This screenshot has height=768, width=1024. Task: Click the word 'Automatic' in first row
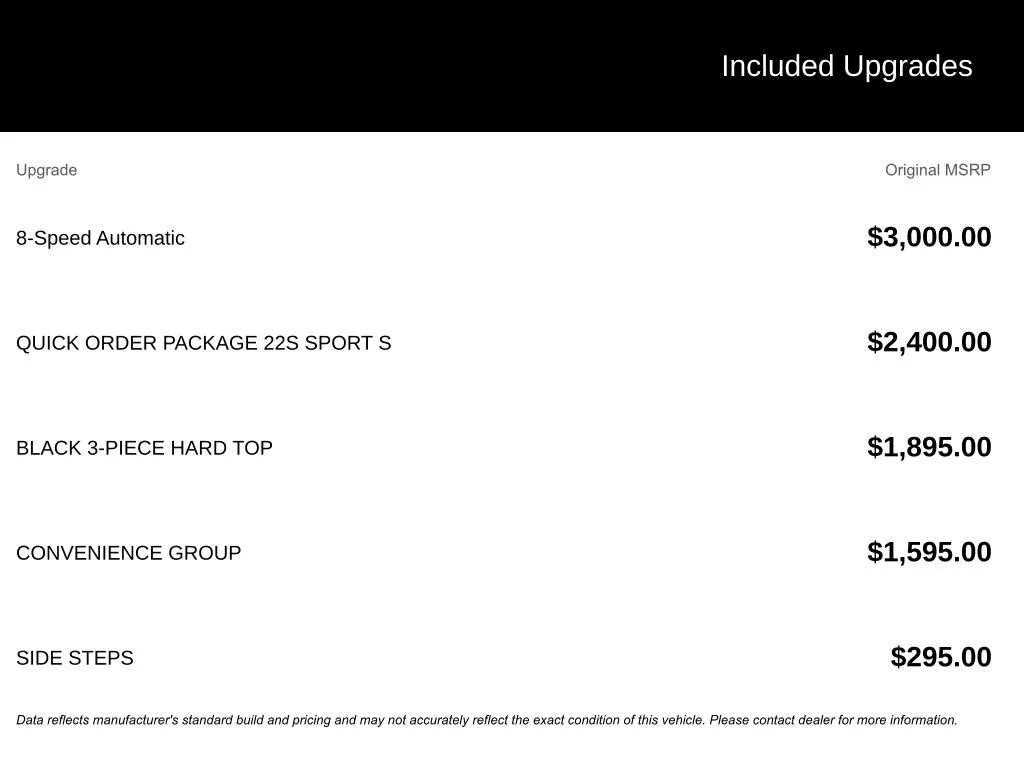coord(140,238)
